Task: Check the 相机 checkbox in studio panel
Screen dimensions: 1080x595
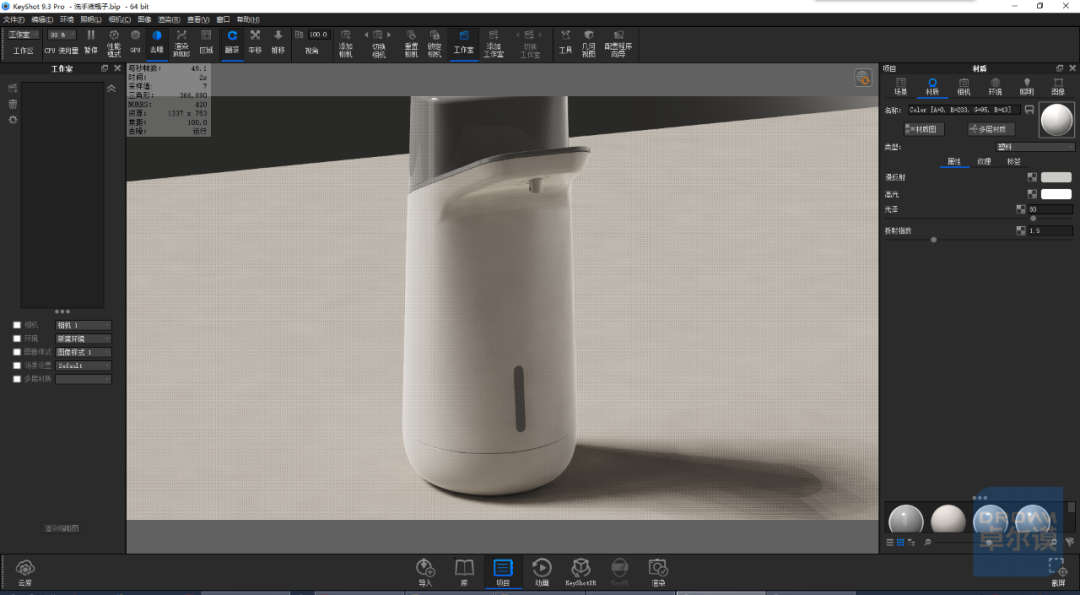Action: (x=17, y=325)
